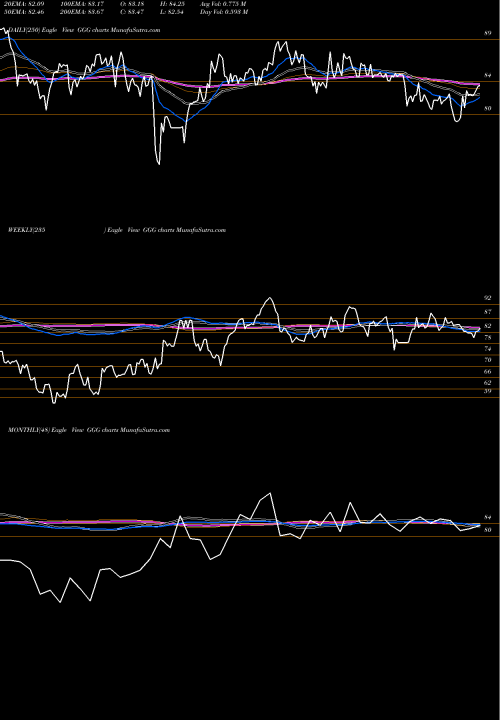
Task: Click the 92 axis label on weekly chart
Action: coord(488,298)
